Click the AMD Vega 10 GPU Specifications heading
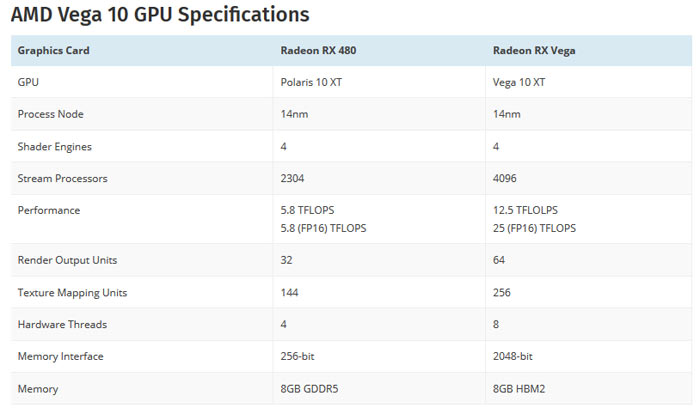This screenshot has height=414, width=700. pos(160,15)
